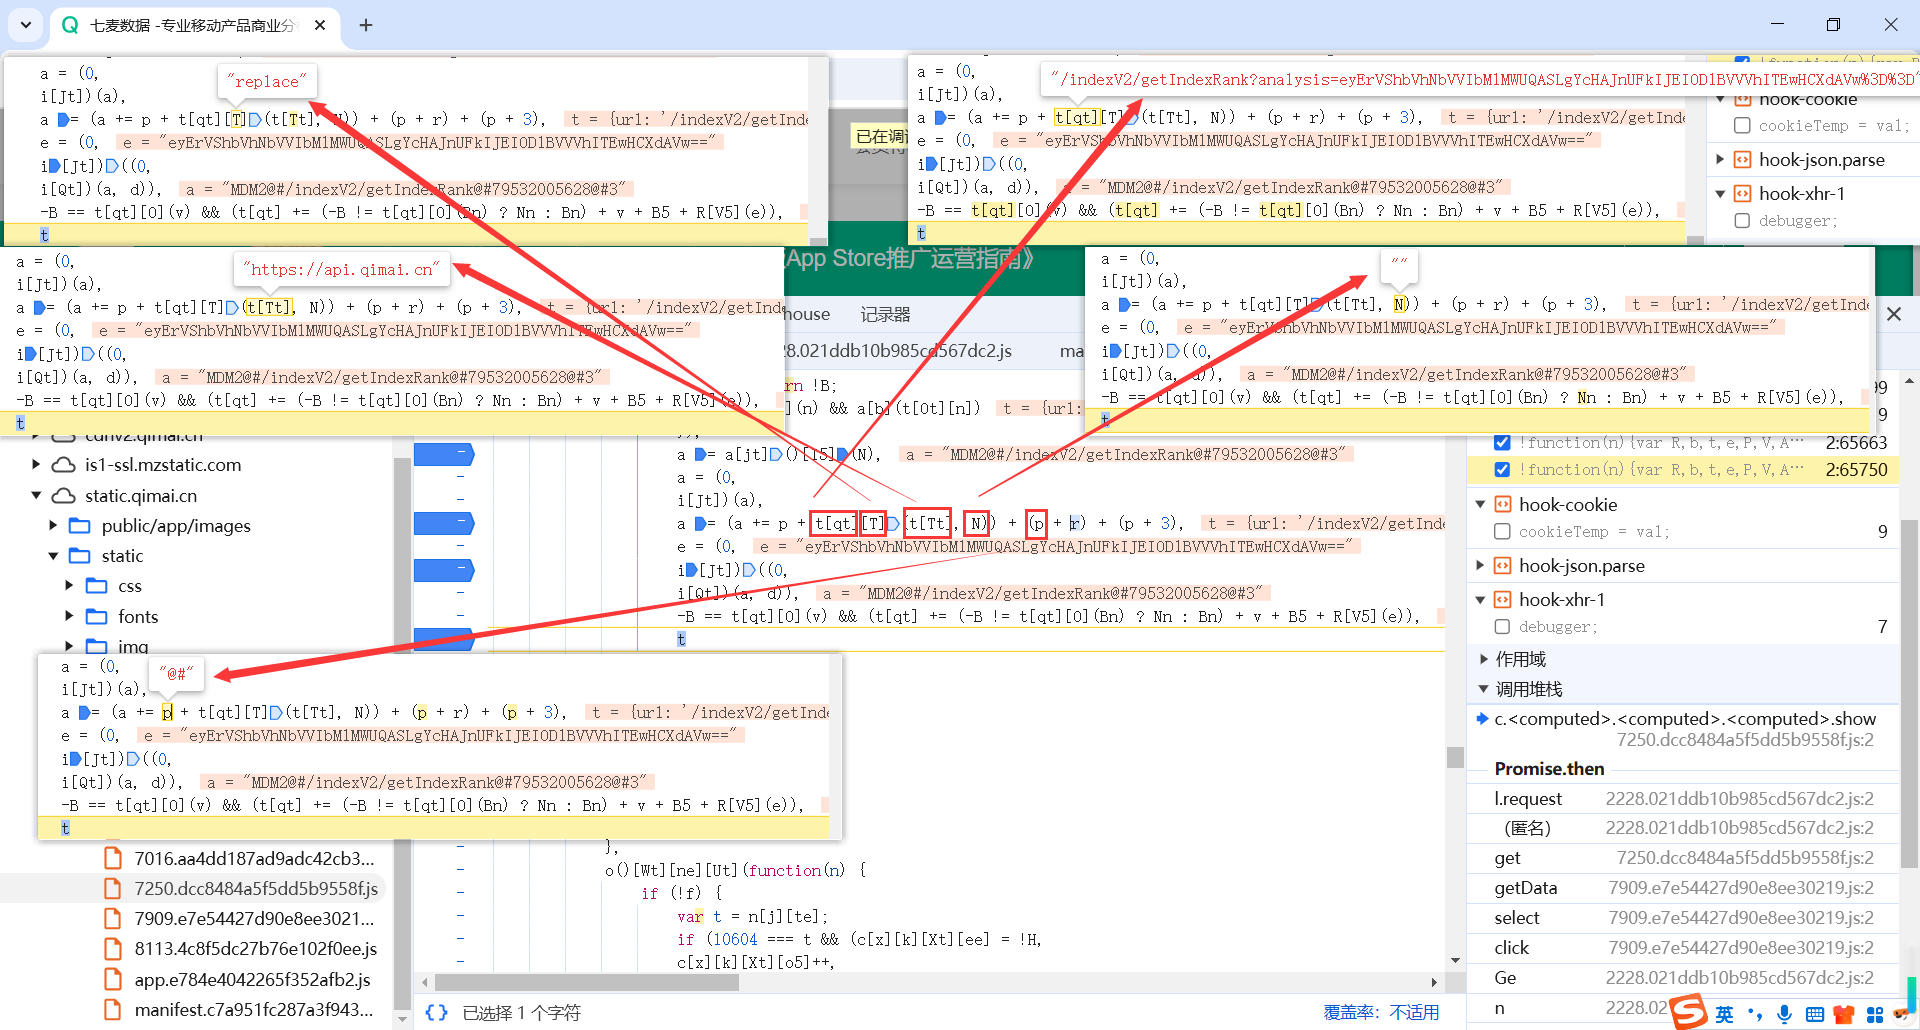This screenshot has width=1920, height=1030.
Task: Click the Sogou microphone voice input icon
Action: coord(1784,1014)
